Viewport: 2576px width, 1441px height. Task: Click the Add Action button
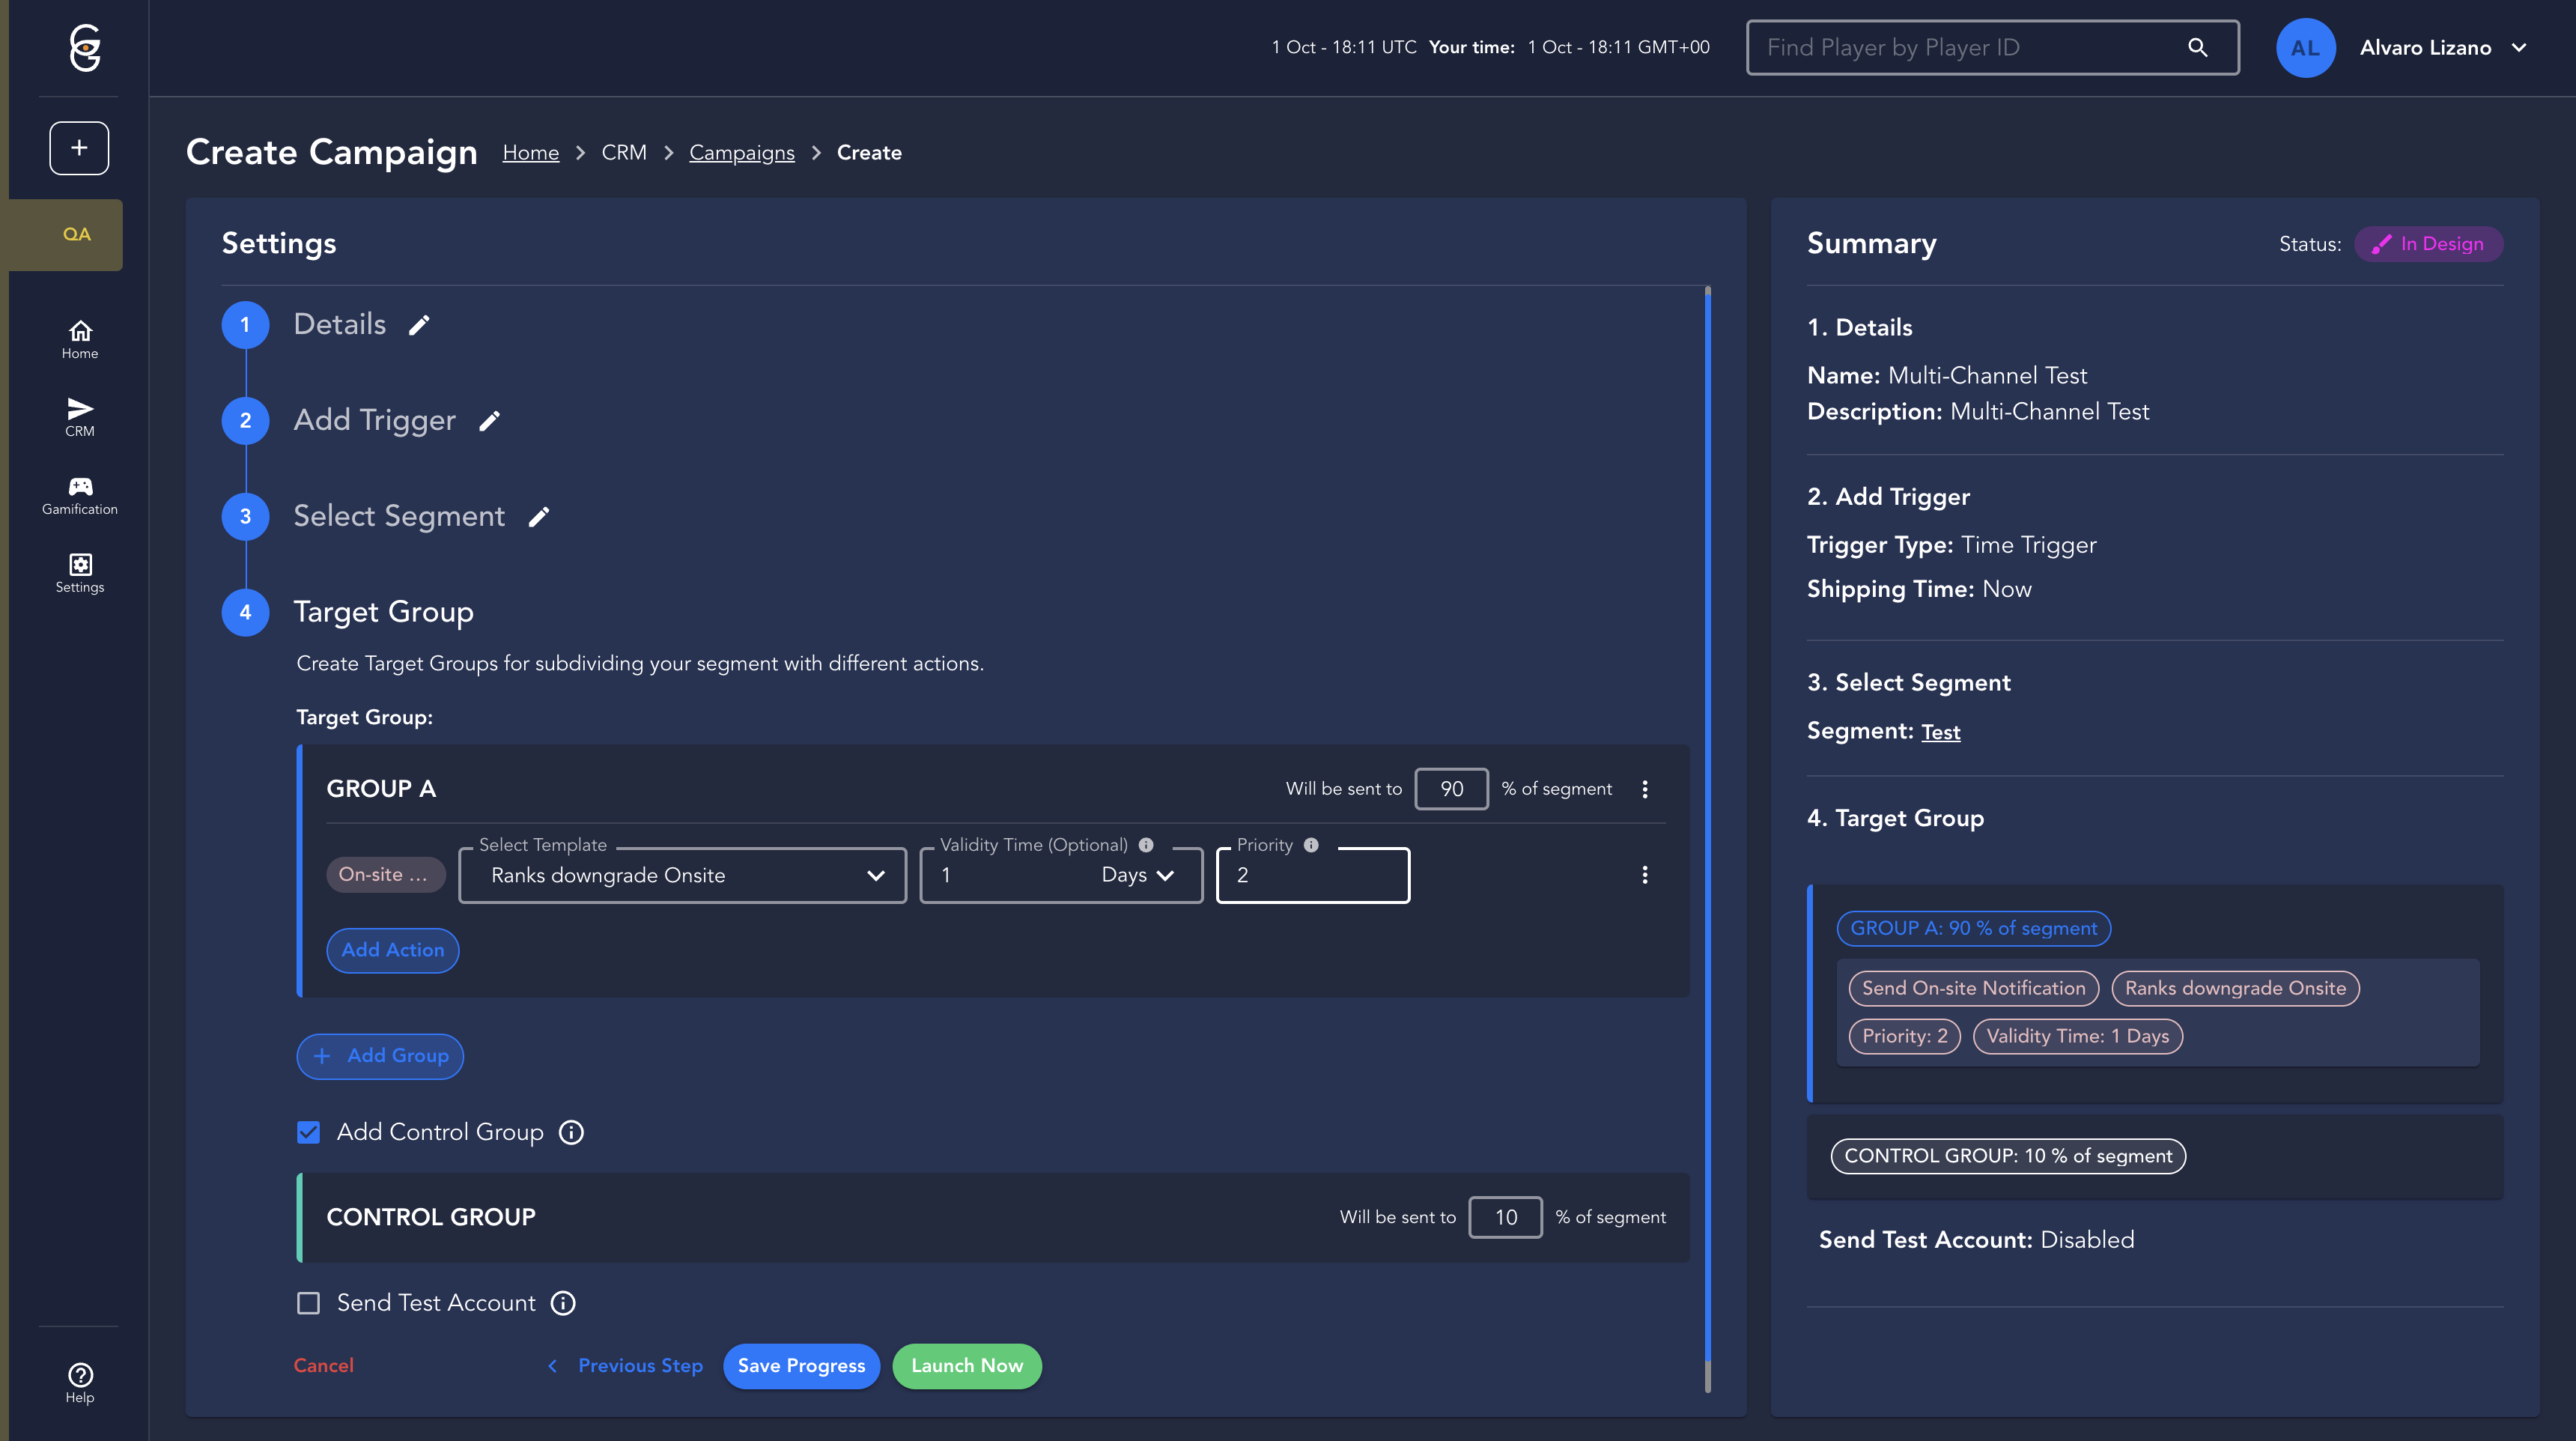(x=392, y=950)
